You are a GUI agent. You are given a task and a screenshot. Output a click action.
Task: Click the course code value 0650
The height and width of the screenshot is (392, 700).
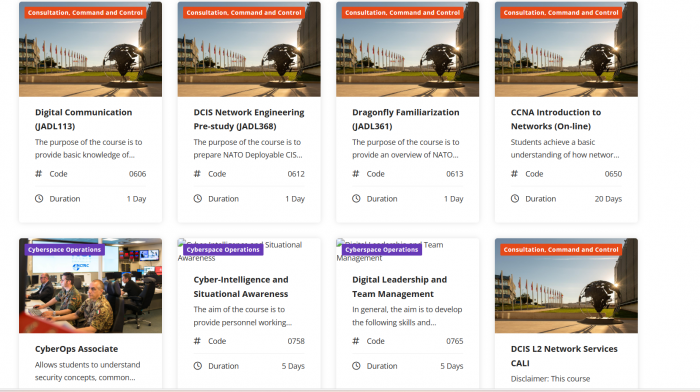(x=613, y=174)
